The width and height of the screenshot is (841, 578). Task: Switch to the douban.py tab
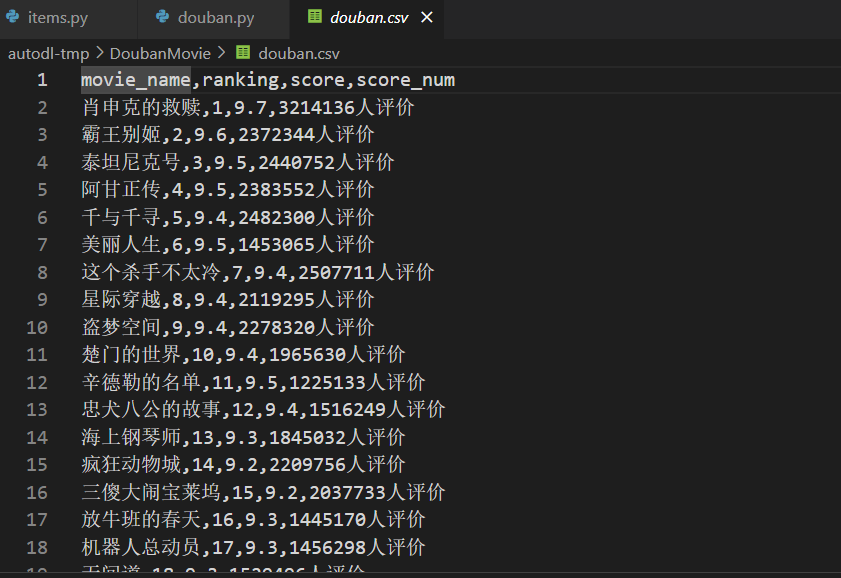tap(213, 18)
